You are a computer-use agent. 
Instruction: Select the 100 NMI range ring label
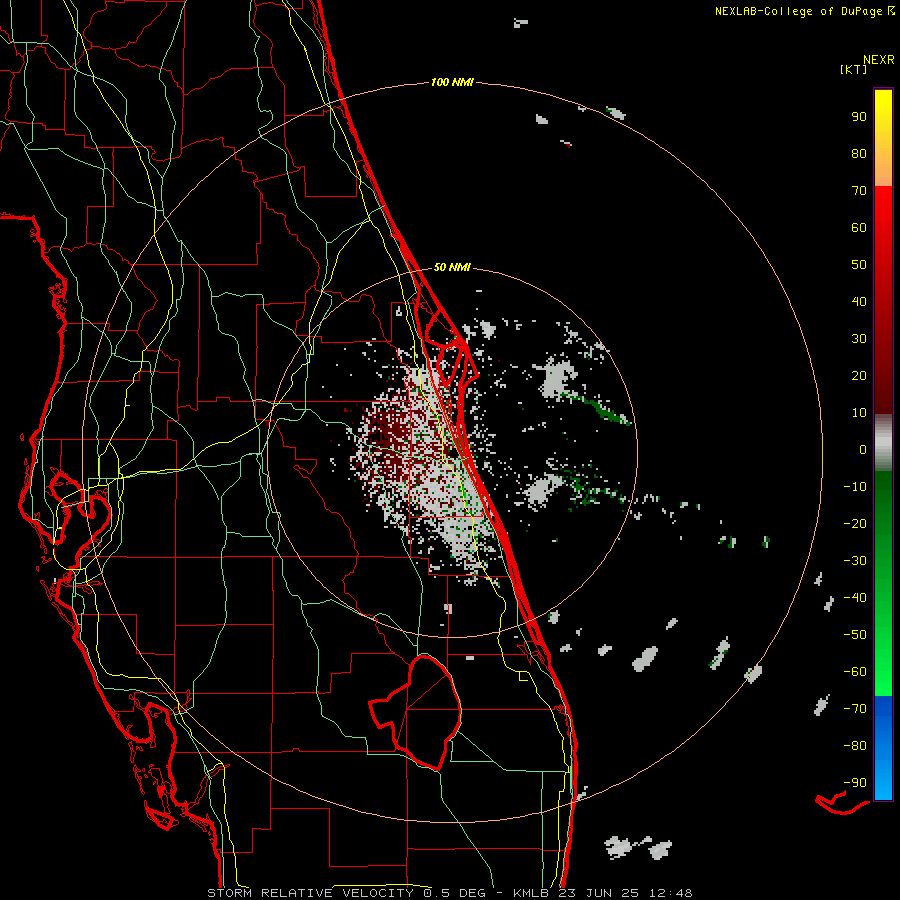452,82
